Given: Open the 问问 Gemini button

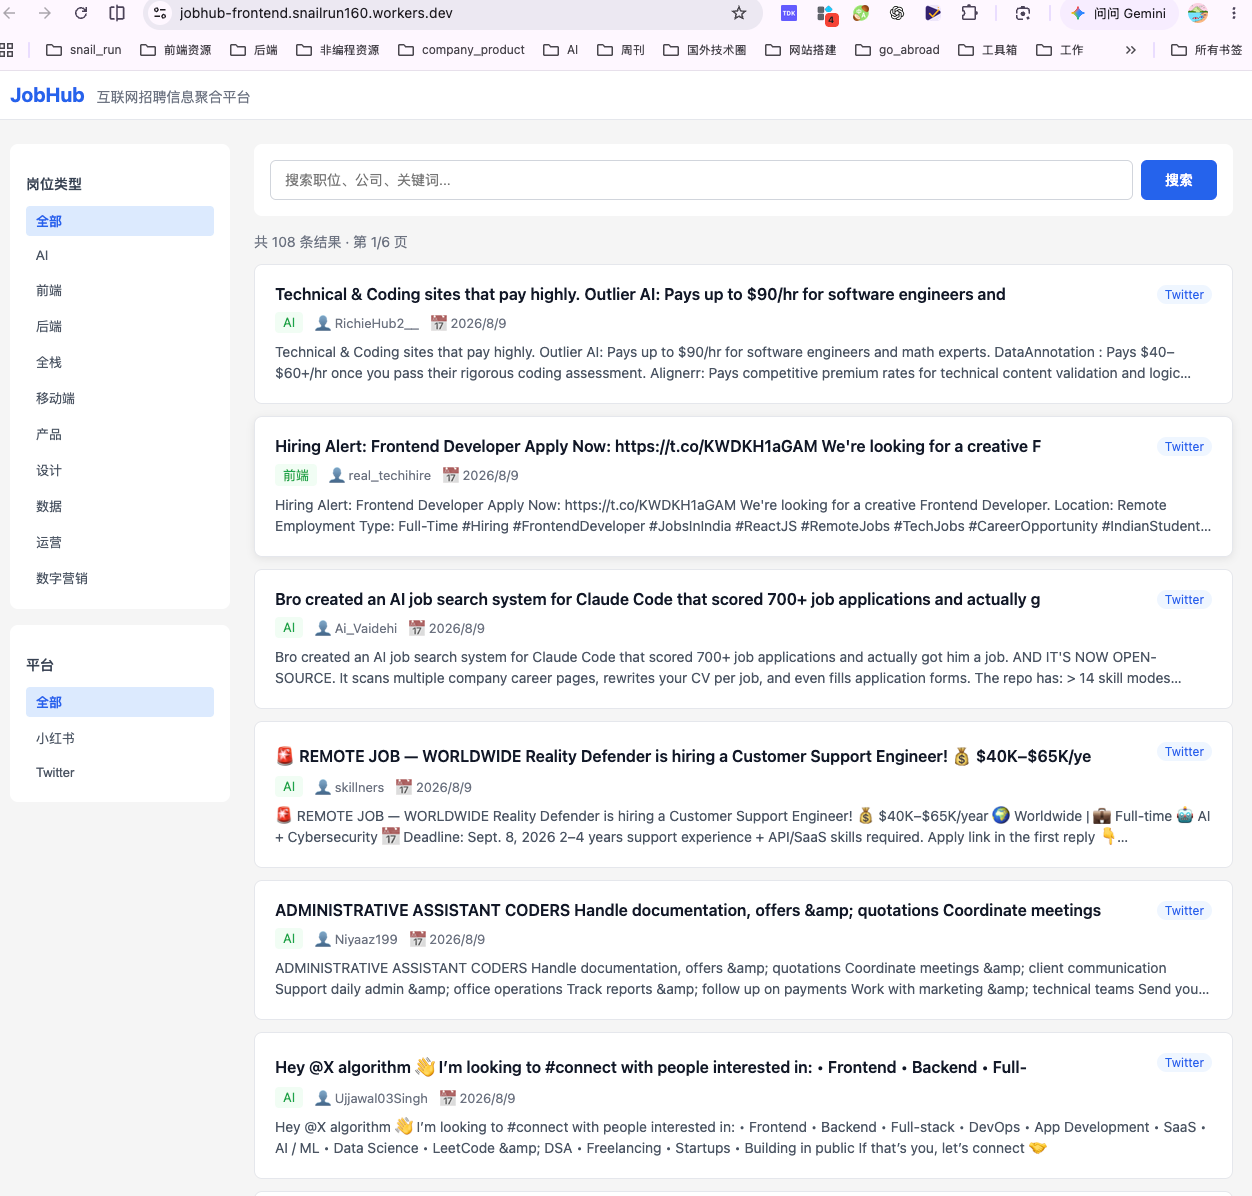Looking at the screenshot, I should (1118, 13).
